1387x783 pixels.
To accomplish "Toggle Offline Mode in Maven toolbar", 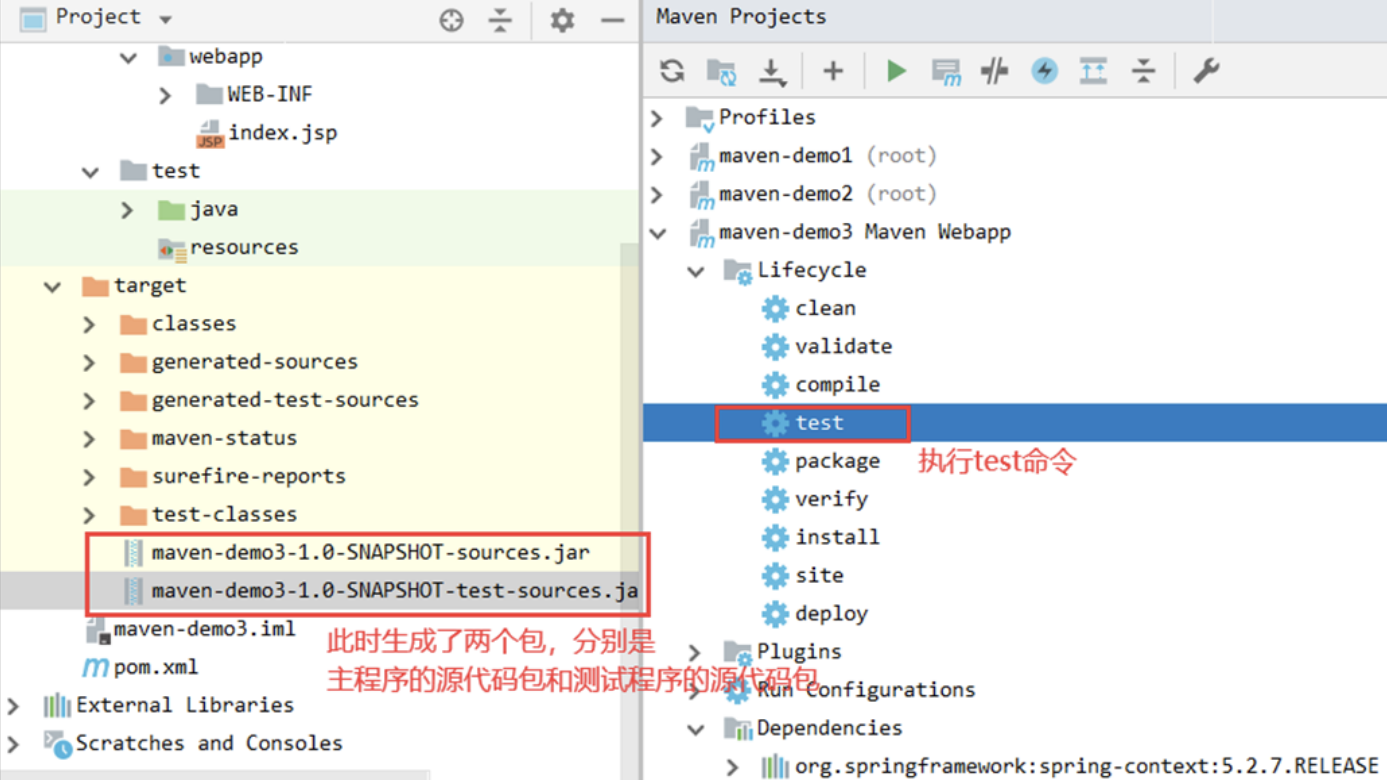I will pos(994,71).
